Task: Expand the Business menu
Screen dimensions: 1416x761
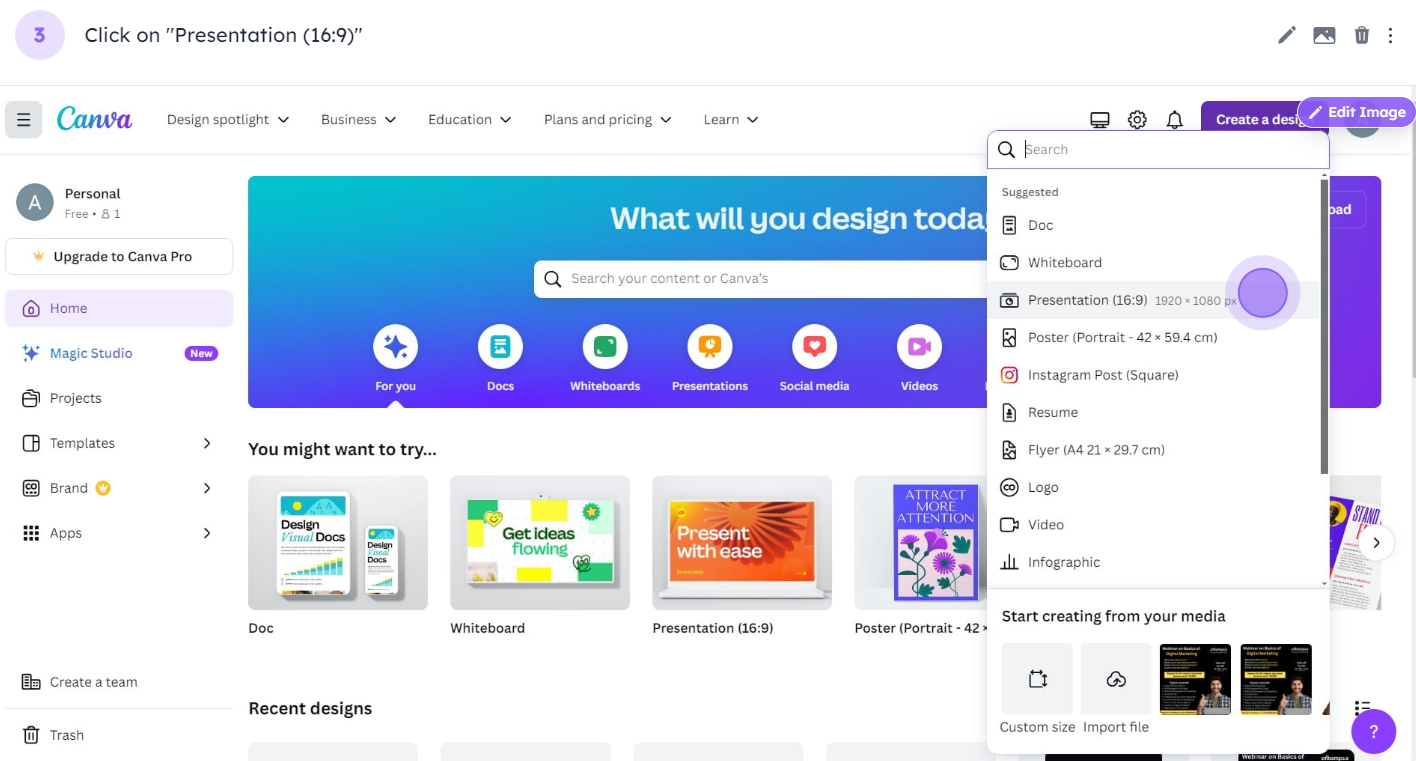Action: pos(359,120)
